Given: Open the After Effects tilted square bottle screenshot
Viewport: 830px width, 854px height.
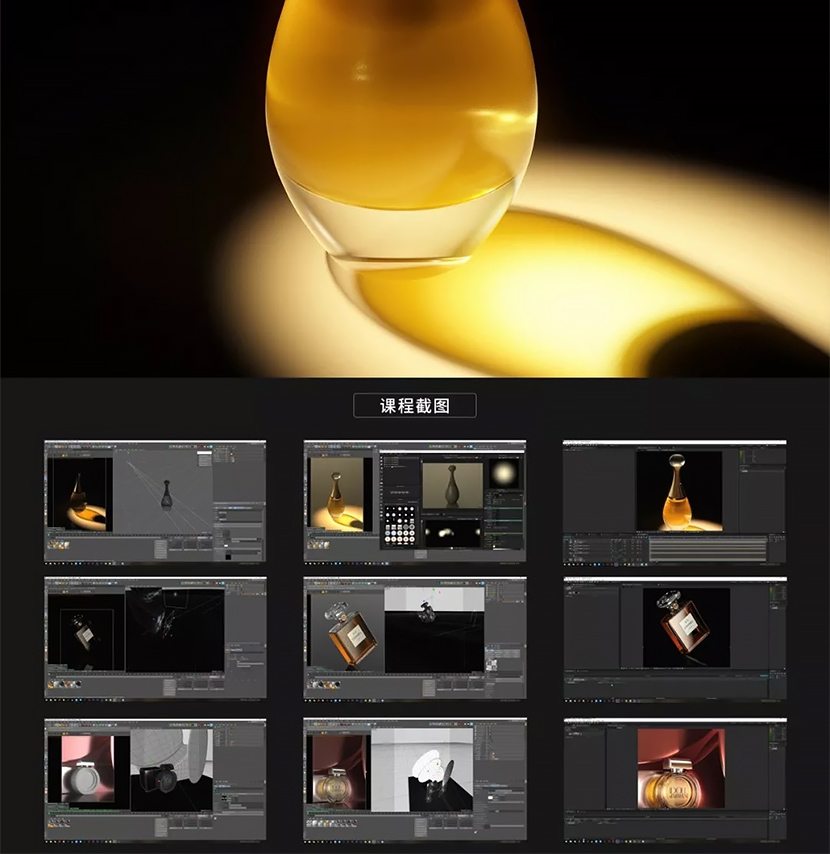Looking at the screenshot, I should coord(674,638).
